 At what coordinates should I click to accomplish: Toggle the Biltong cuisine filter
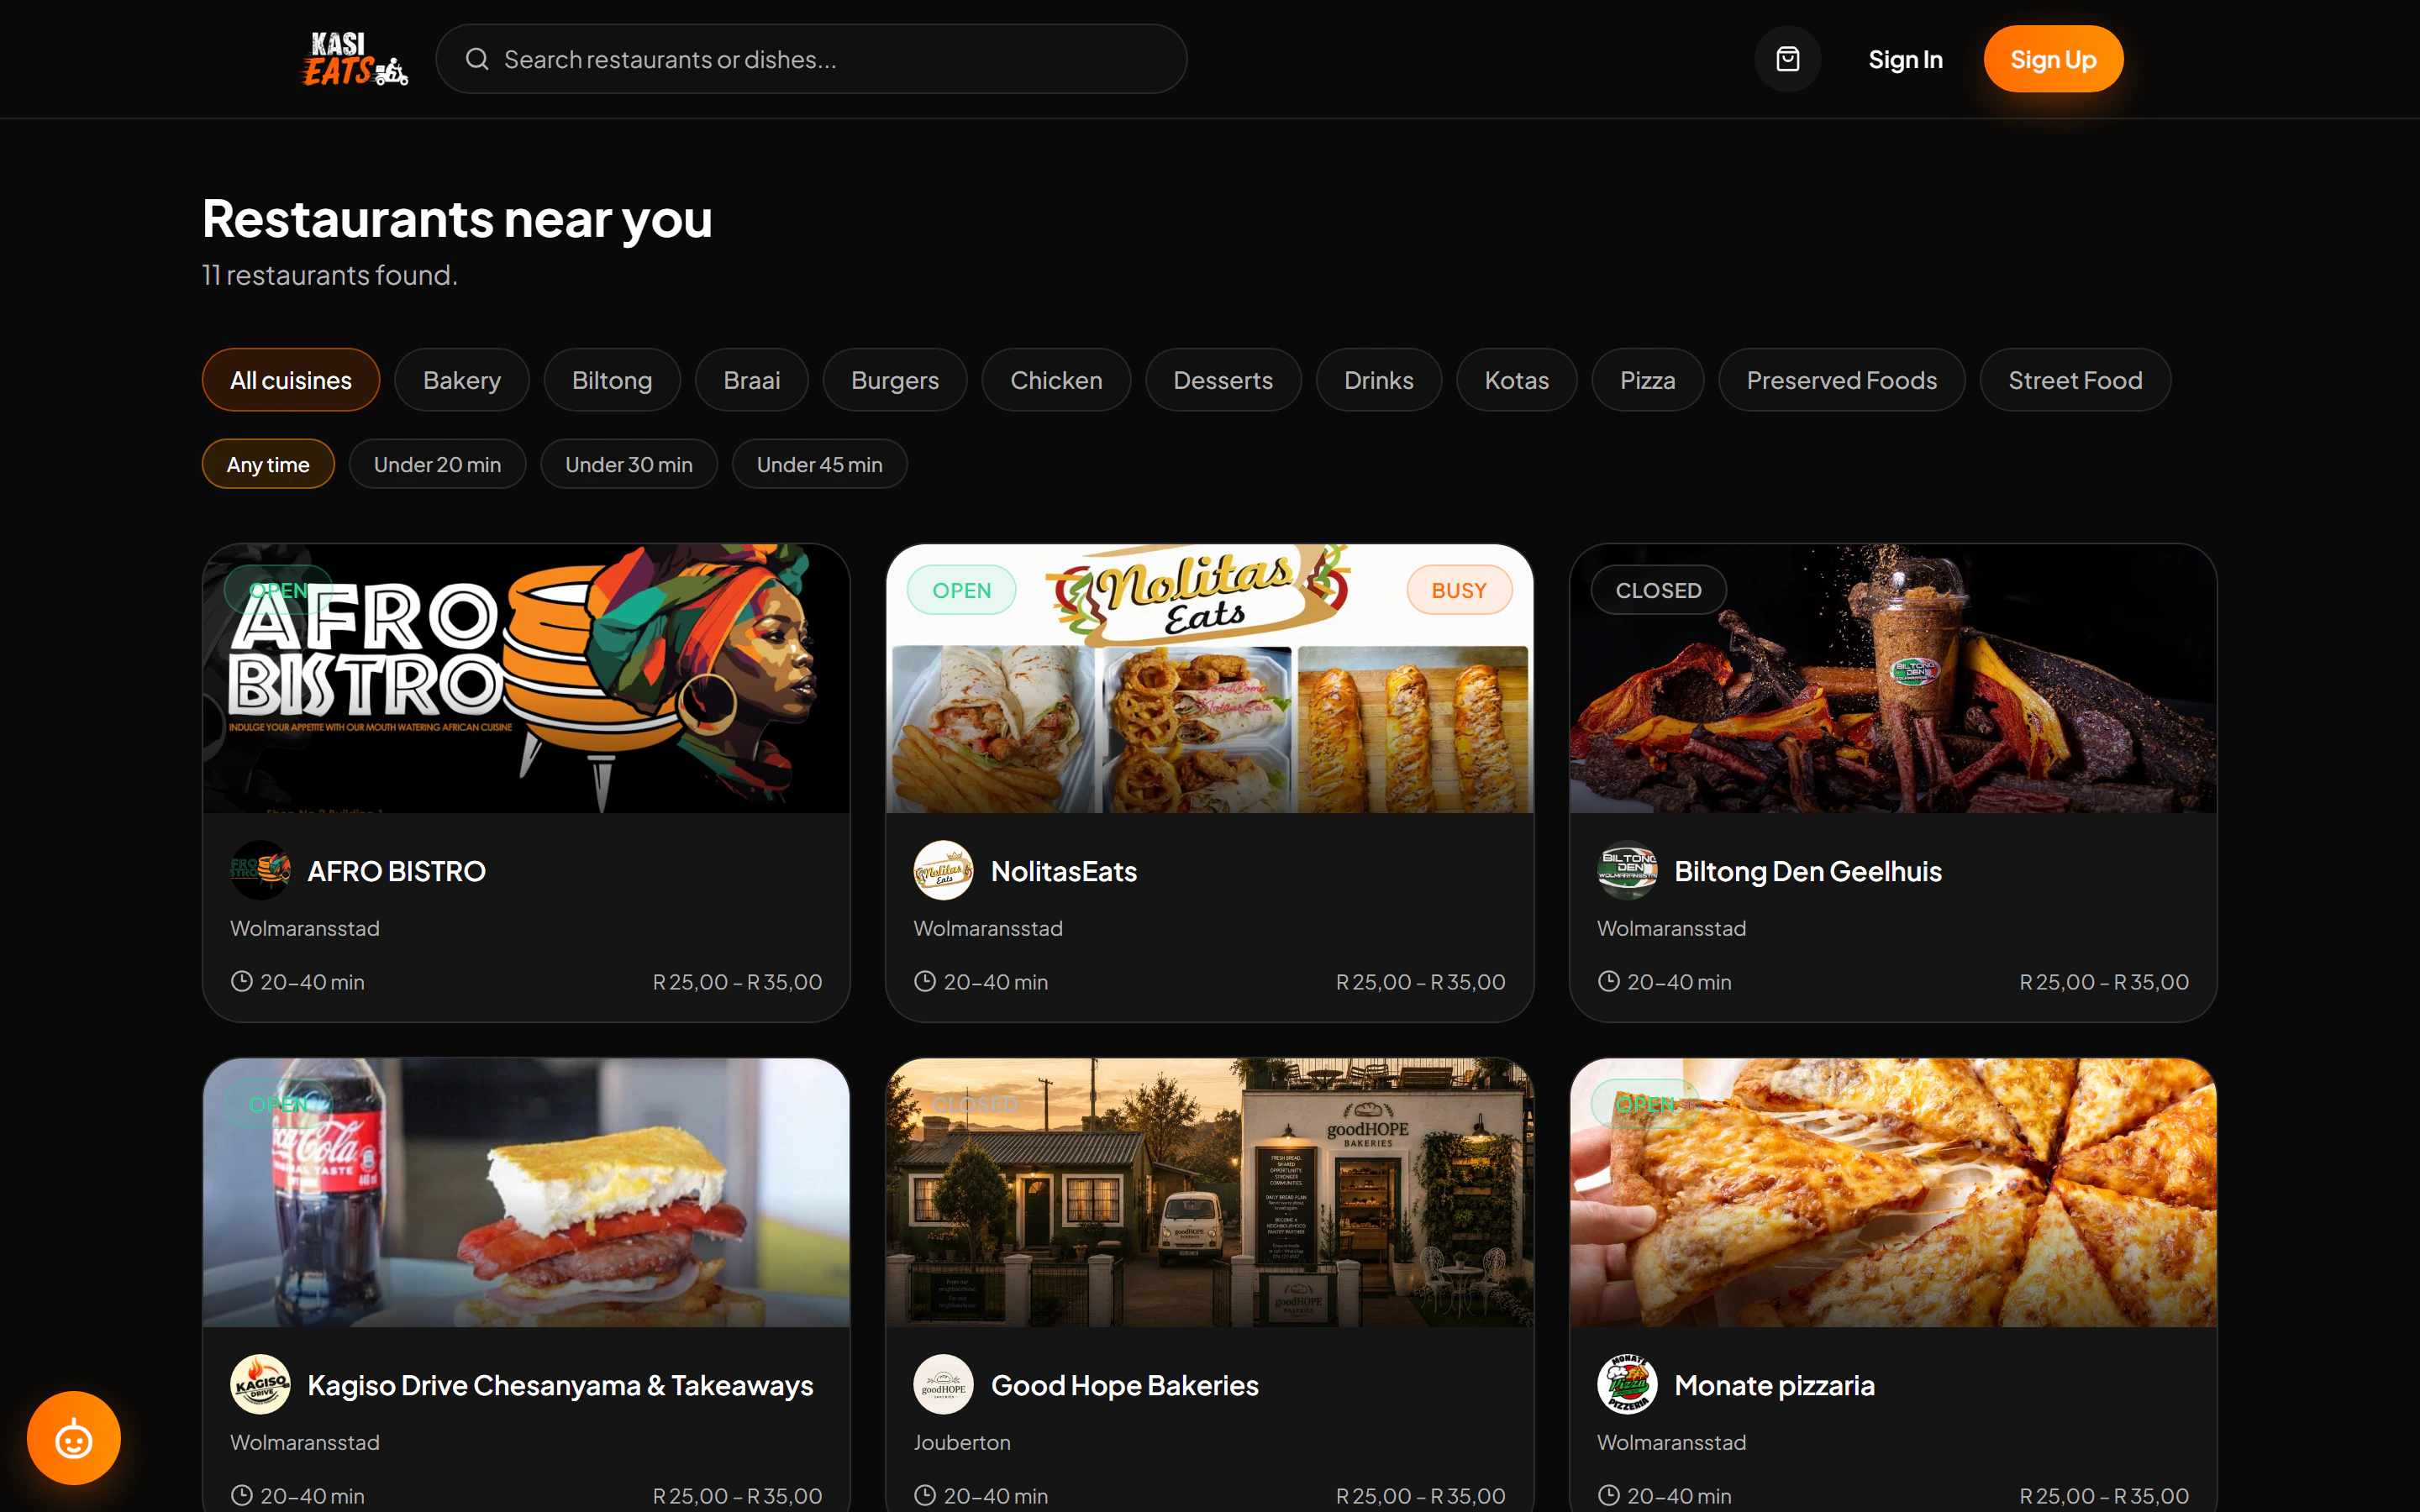[x=612, y=380]
